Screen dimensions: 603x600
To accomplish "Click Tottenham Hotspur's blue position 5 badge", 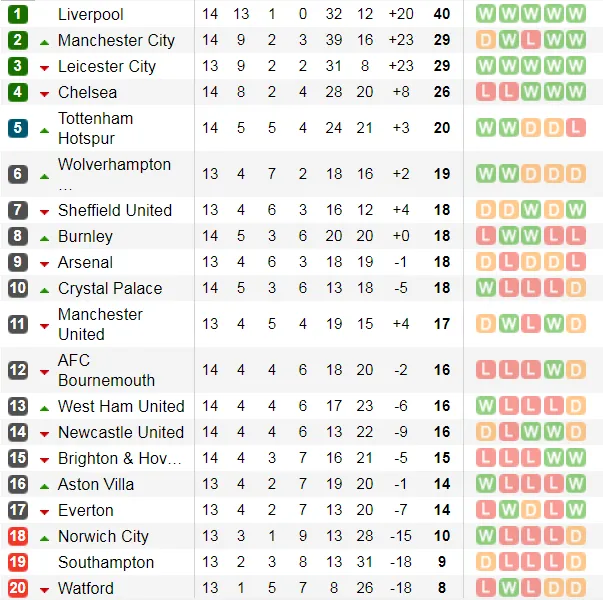I will 18,128.
